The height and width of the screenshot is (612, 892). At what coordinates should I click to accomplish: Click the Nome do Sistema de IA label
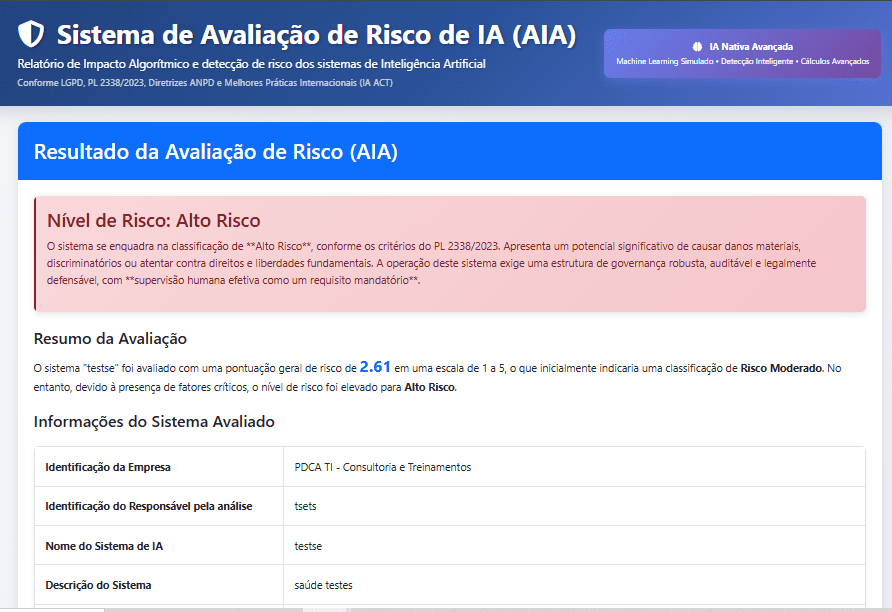click(102, 546)
